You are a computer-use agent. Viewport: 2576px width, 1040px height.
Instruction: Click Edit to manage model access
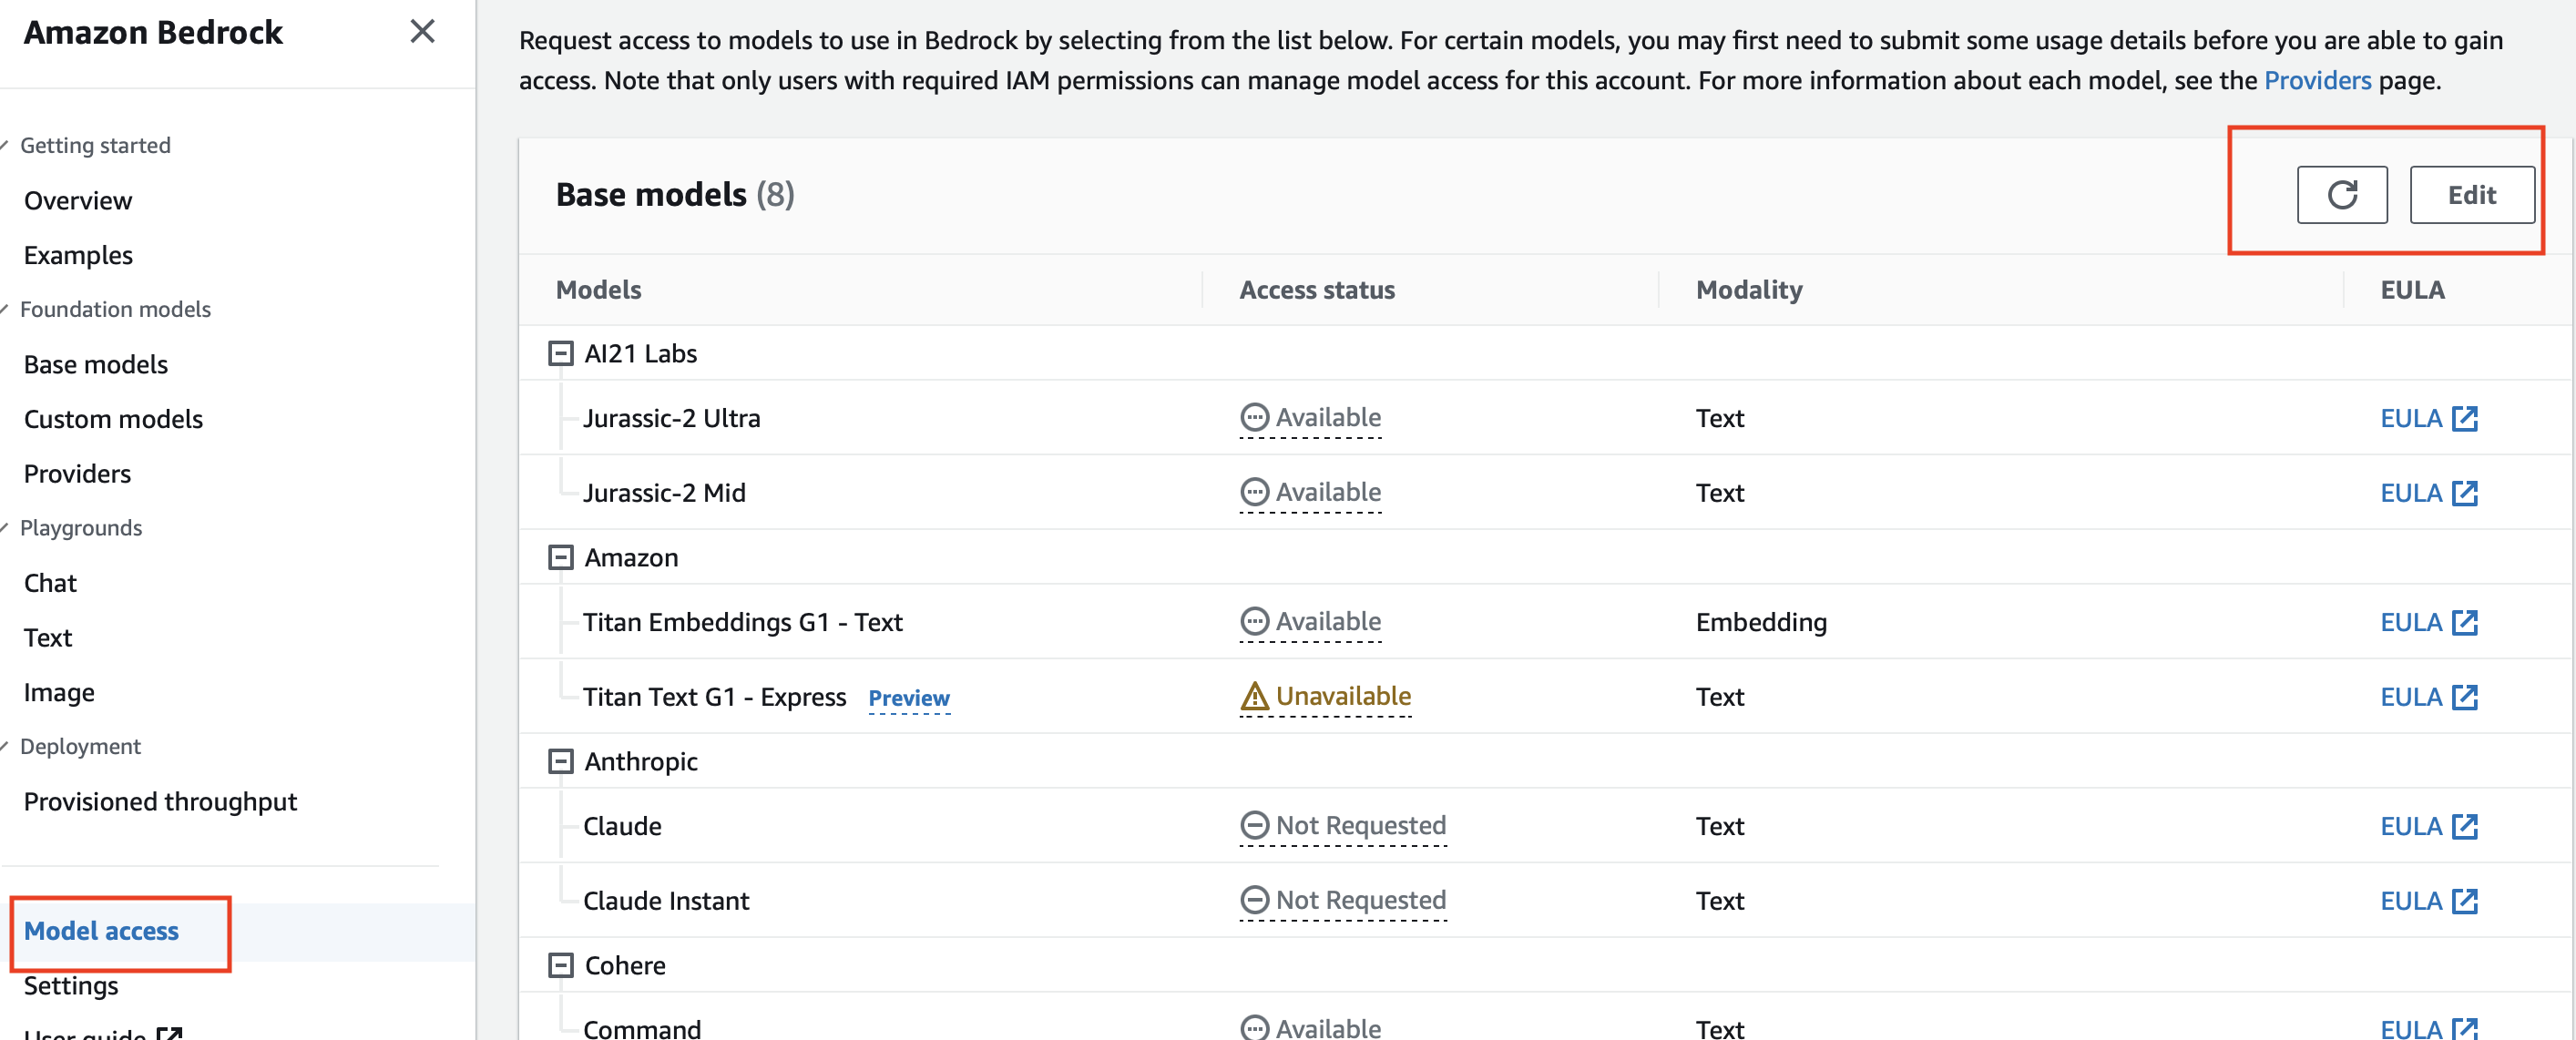click(x=2471, y=195)
